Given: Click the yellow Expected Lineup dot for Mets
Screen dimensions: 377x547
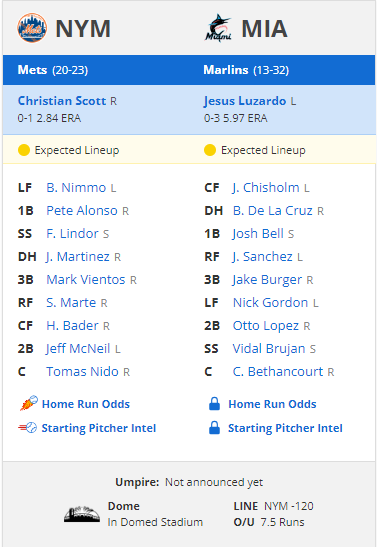Looking at the screenshot, I should tap(24, 150).
